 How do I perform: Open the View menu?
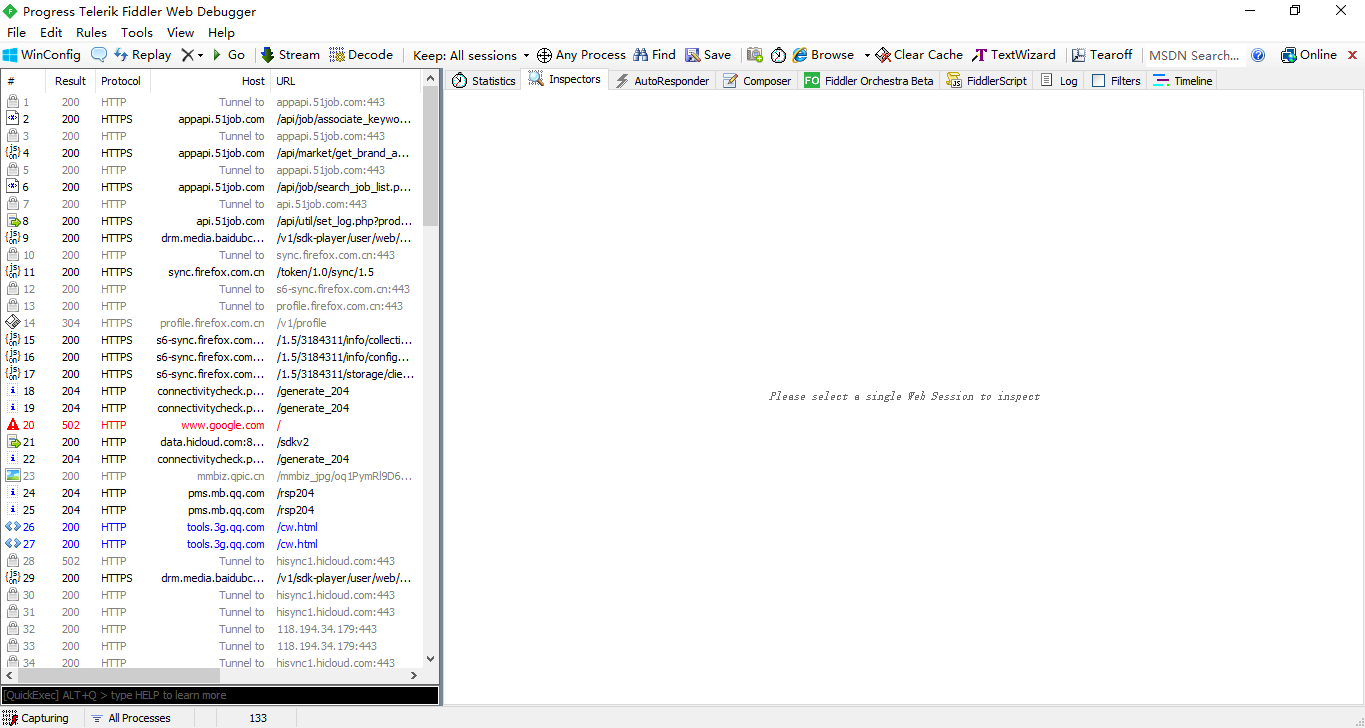181,33
